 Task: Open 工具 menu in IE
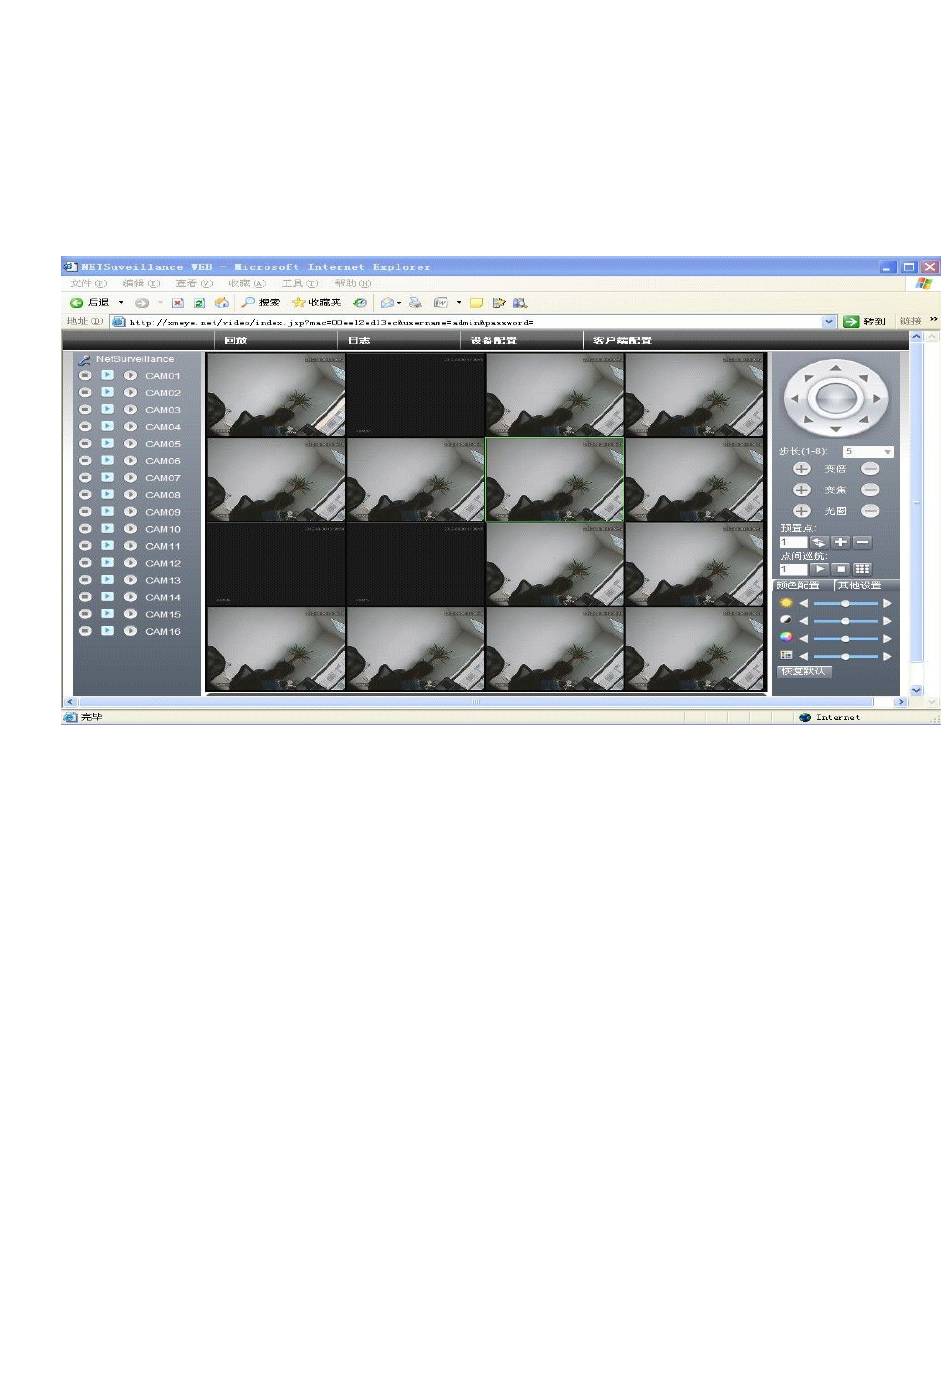pyautogui.click(x=300, y=284)
